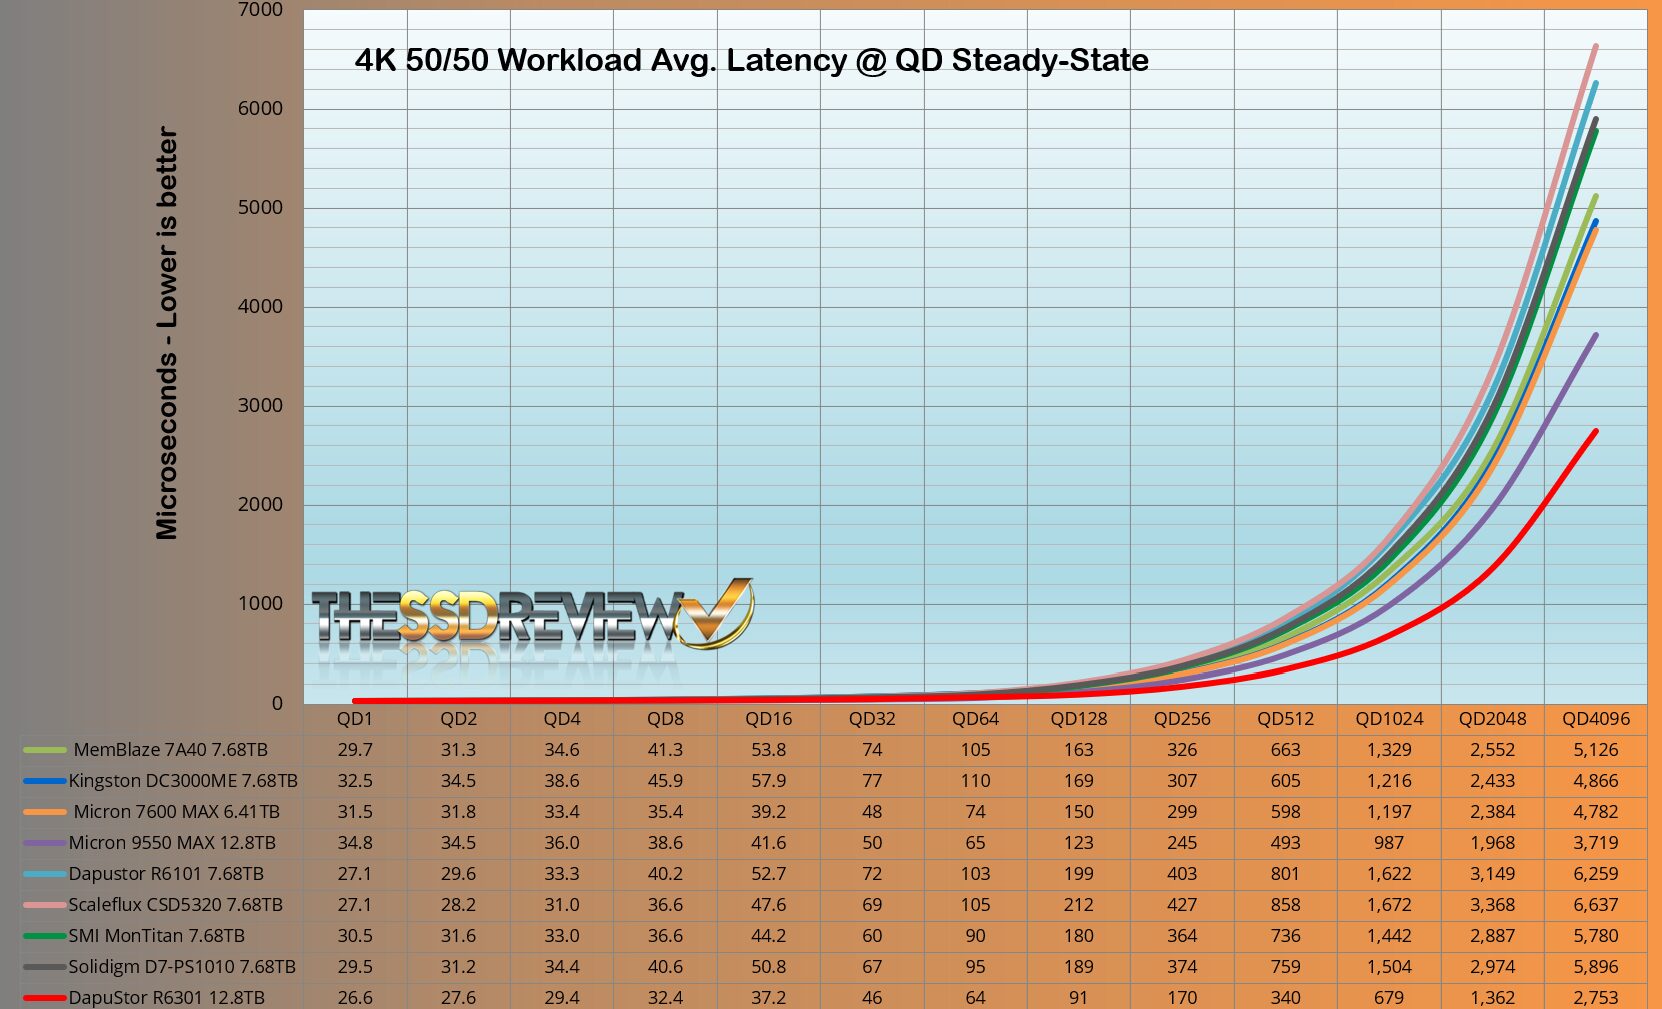Screen dimensions: 1662x1009
Task: Click Kingston QD4 value 38.6
Action: pyautogui.click(x=562, y=780)
